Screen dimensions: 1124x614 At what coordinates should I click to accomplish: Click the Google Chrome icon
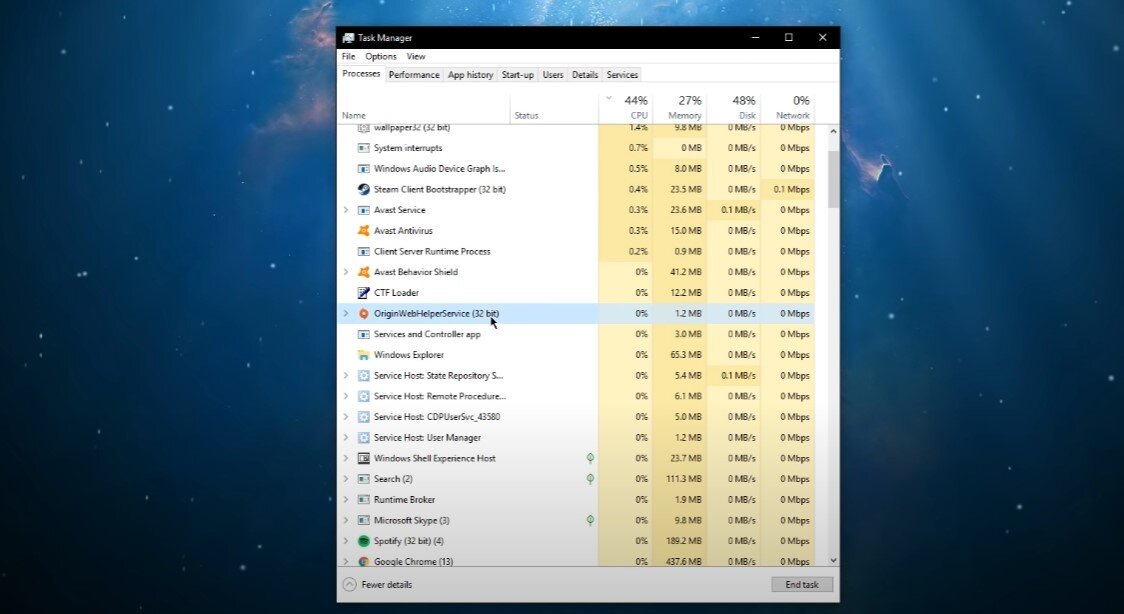(x=363, y=562)
